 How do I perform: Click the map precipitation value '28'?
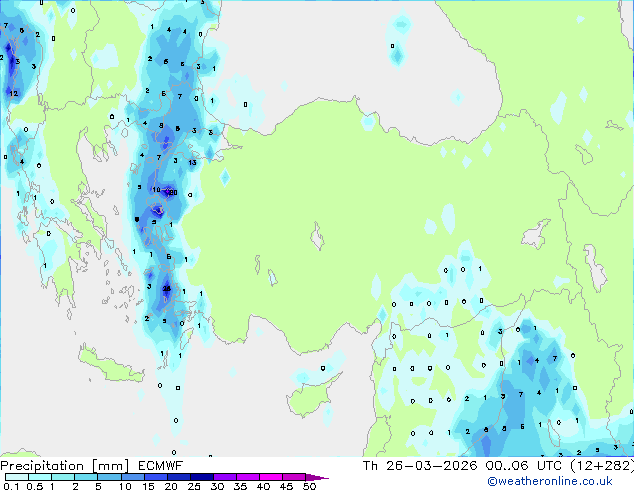[x=167, y=289]
